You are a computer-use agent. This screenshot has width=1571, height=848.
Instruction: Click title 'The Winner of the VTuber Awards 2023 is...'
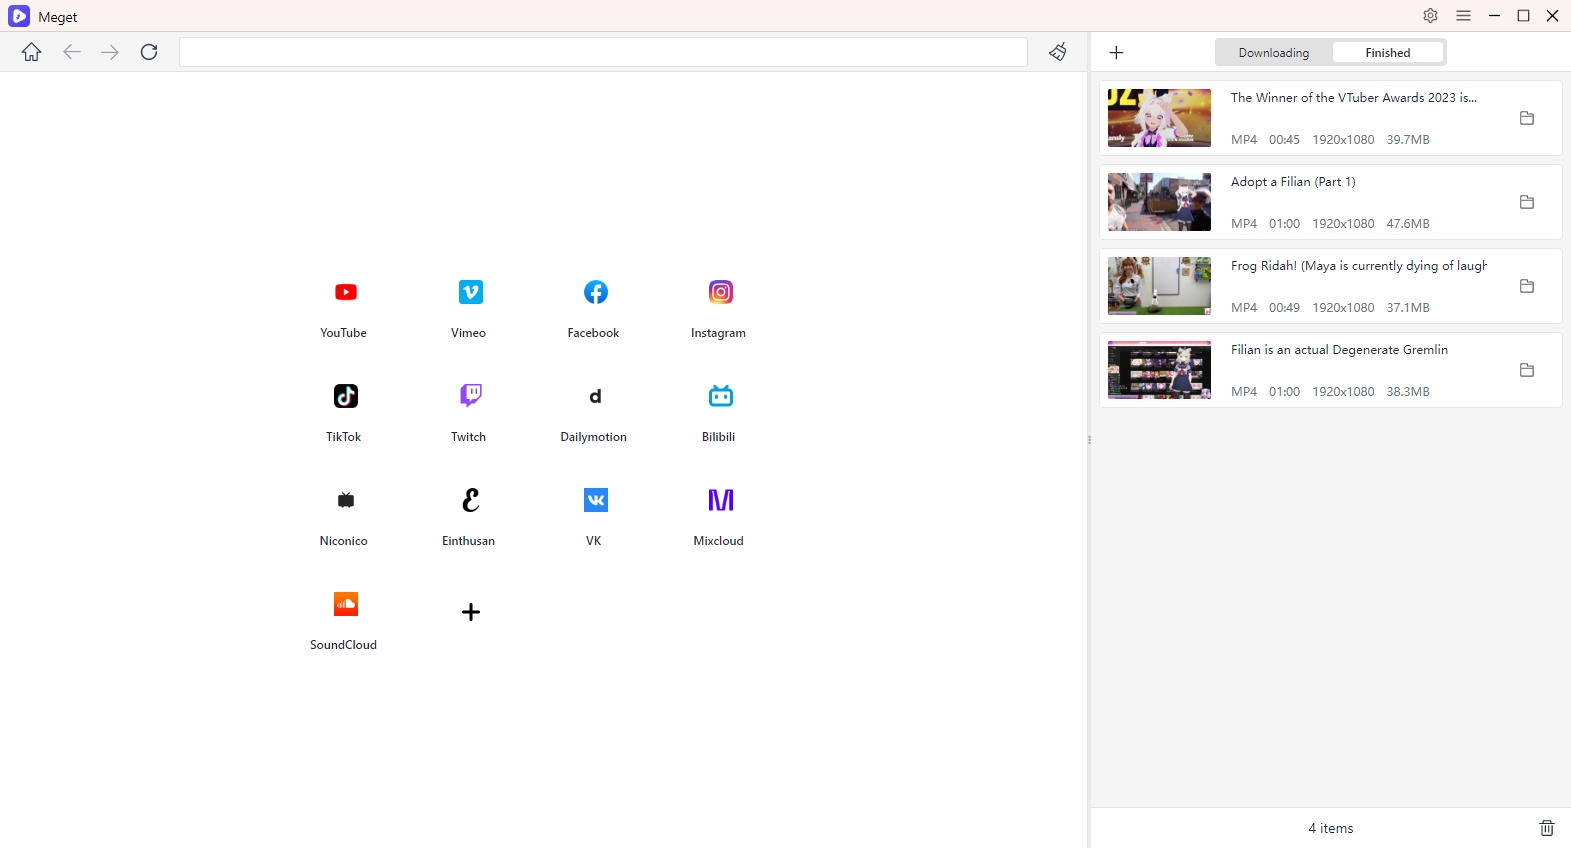click(1354, 98)
